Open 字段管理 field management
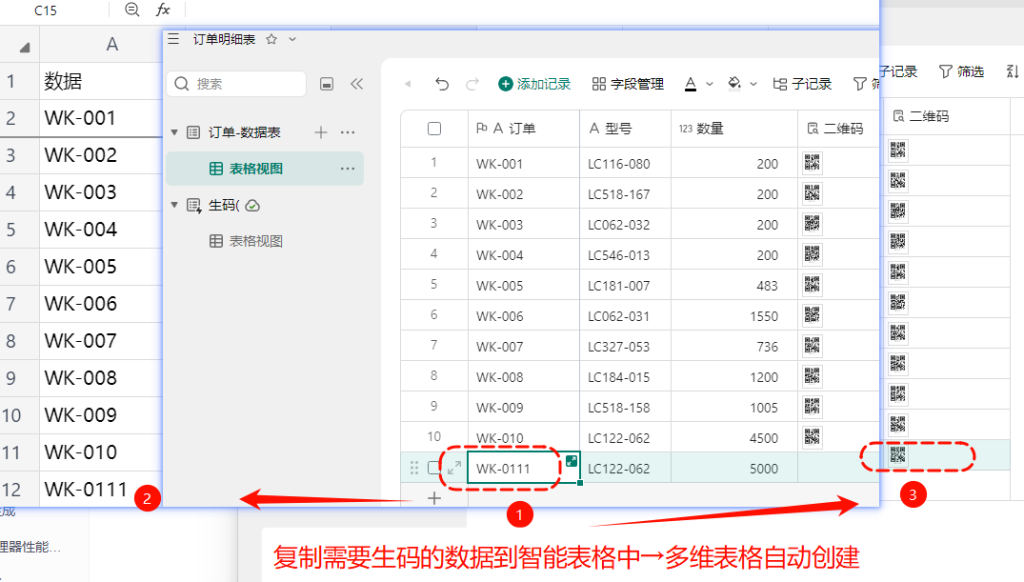Image resolution: width=1024 pixels, height=582 pixels. [x=628, y=84]
